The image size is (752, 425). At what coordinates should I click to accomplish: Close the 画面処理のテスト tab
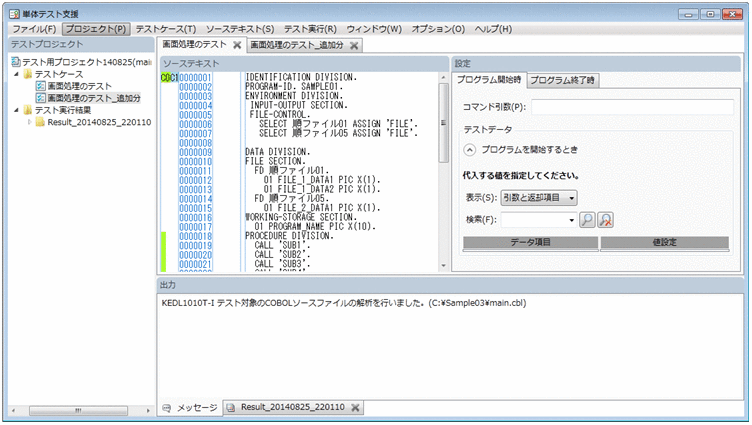[x=237, y=45]
